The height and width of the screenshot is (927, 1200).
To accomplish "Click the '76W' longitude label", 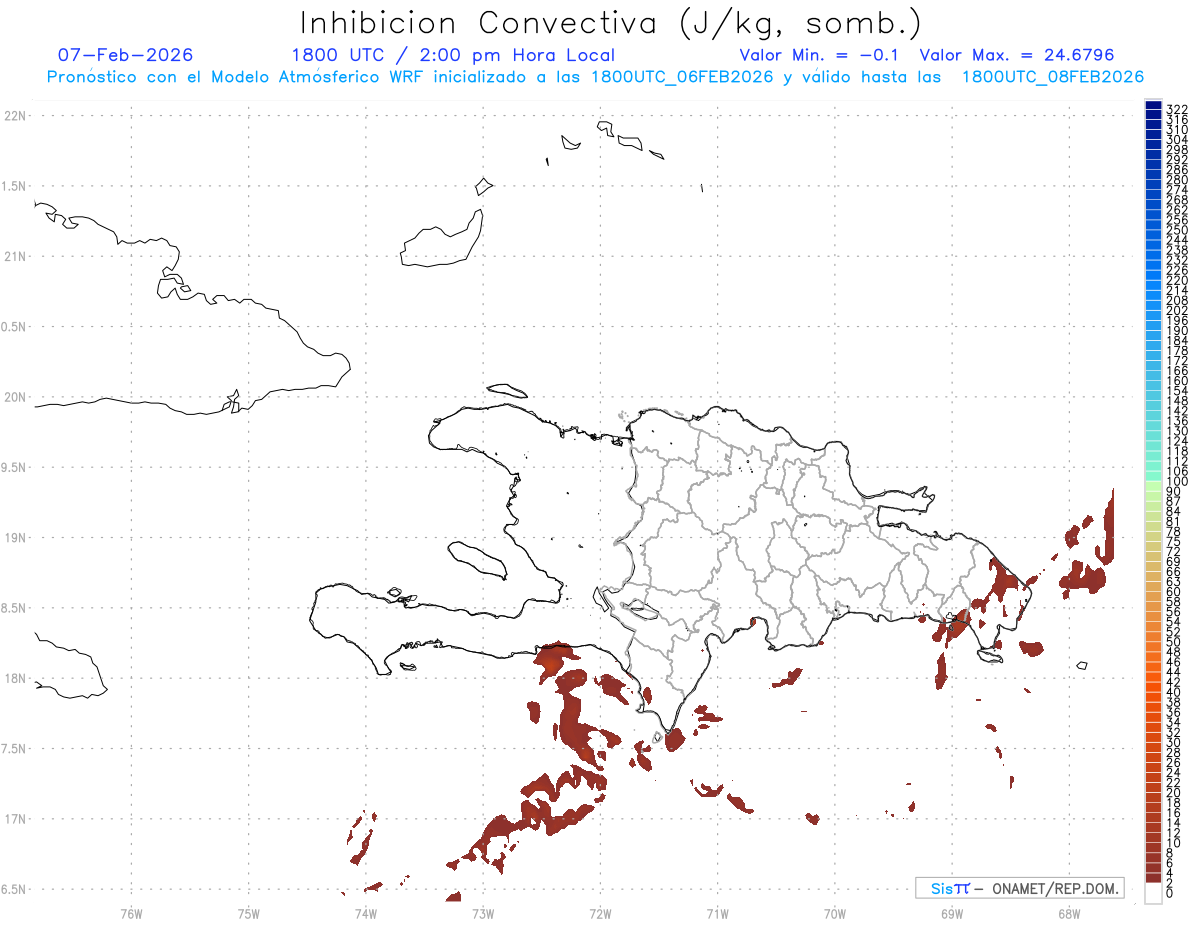I will point(131,912).
